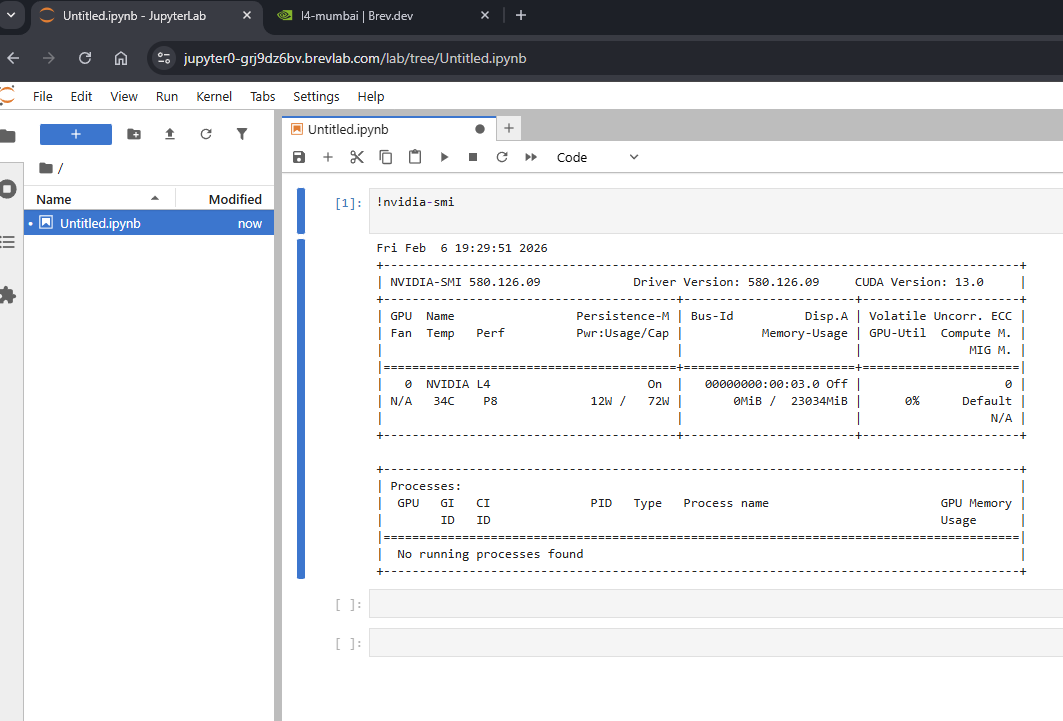This screenshot has height=721, width=1063.
Task: Click 'No running processes found' text
Action: pyautogui.click(x=490, y=554)
